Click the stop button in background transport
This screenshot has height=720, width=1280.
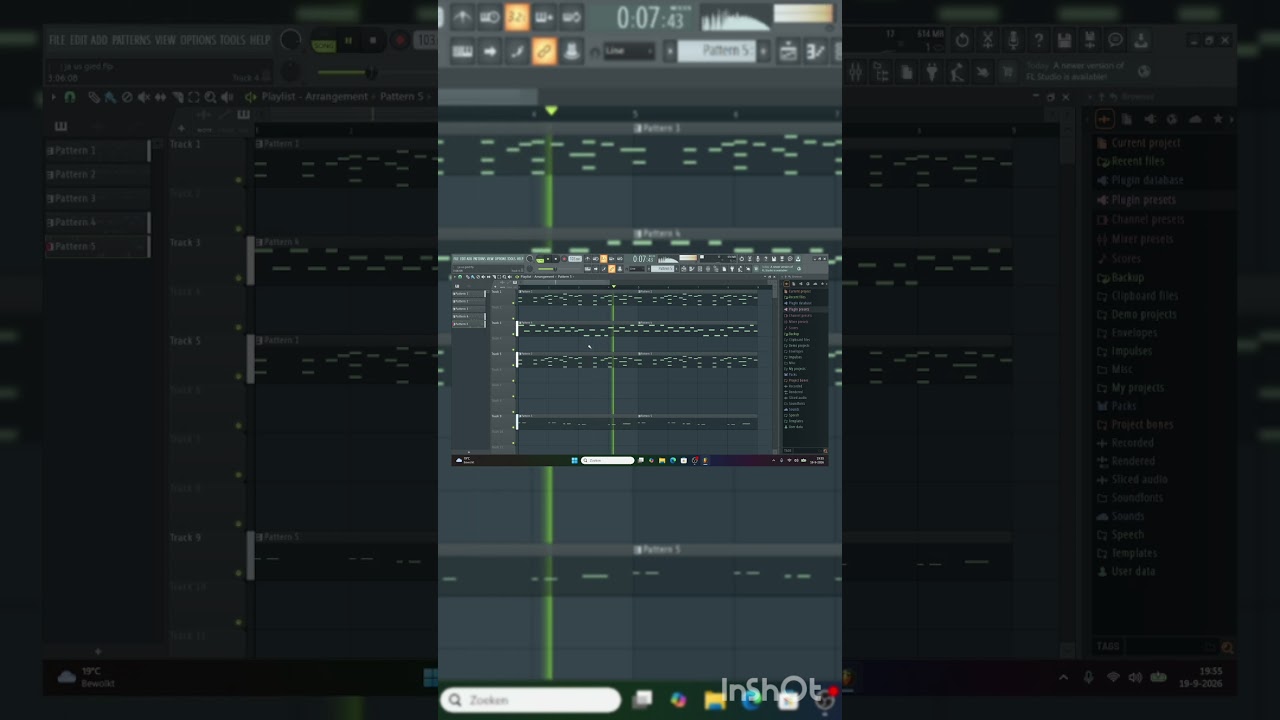[373, 41]
